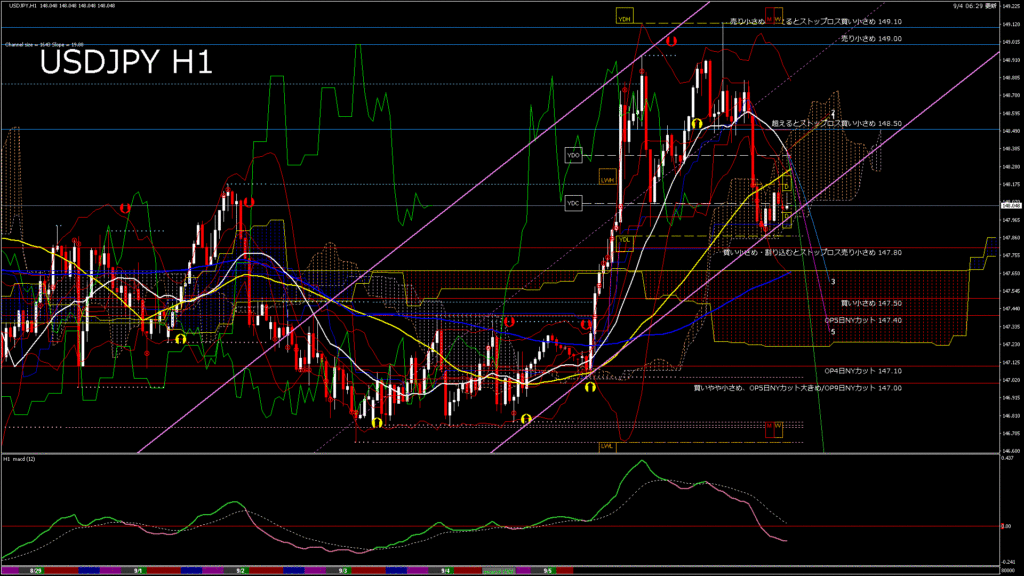Click the YDL level label box
This screenshot has height=576, width=1024.
click(624, 240)
